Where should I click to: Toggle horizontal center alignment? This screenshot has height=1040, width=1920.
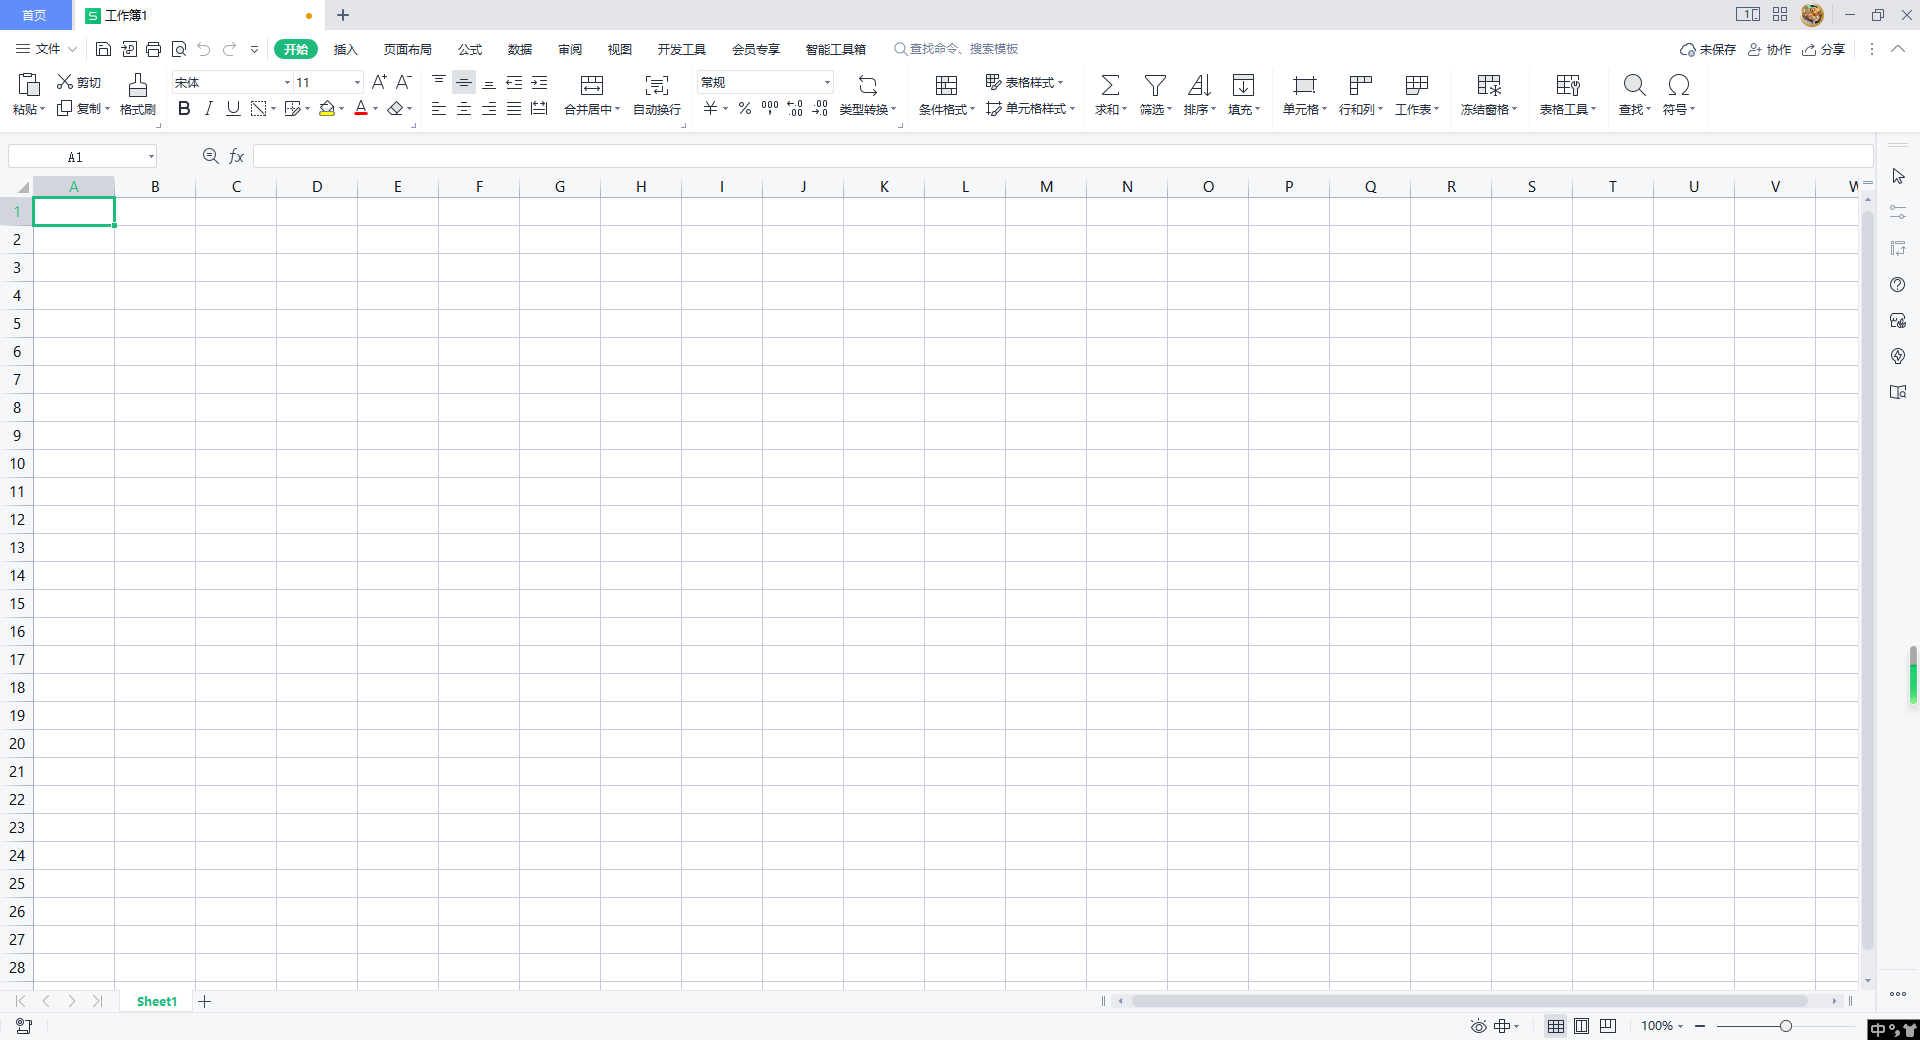pyautogui.click(x=464, y=108)
